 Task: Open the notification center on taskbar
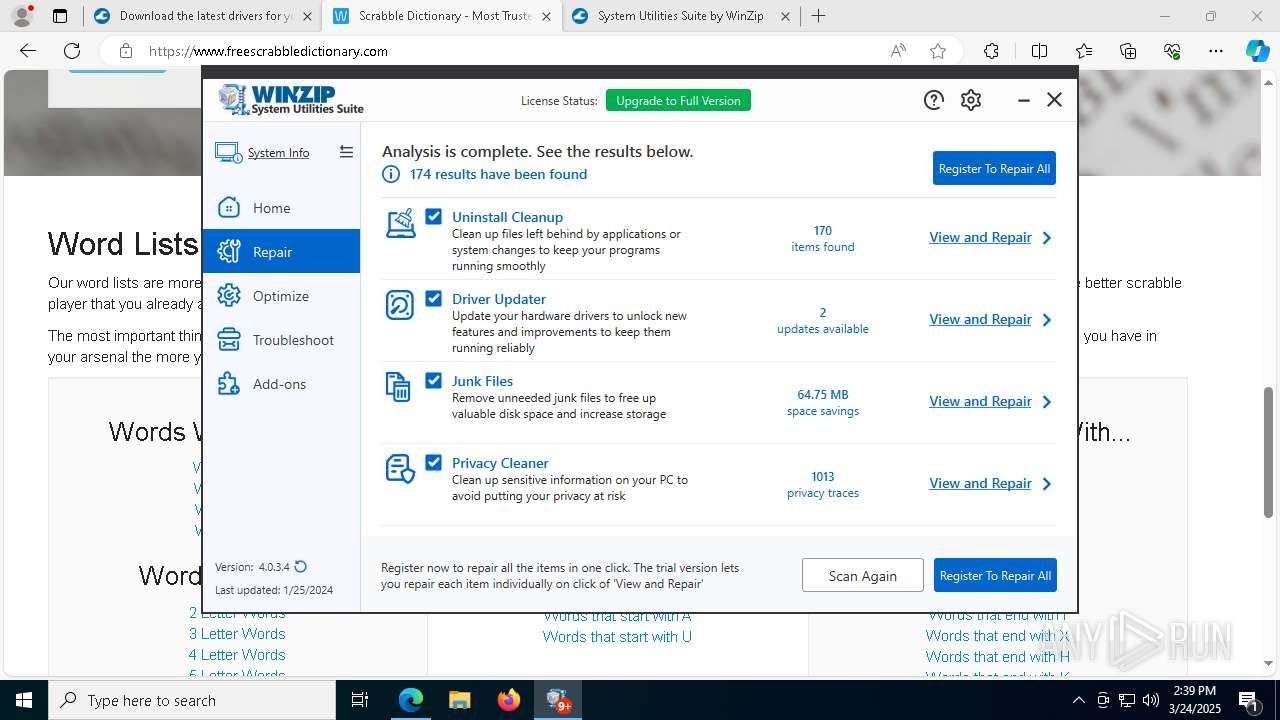click(x=1248, y=700)
